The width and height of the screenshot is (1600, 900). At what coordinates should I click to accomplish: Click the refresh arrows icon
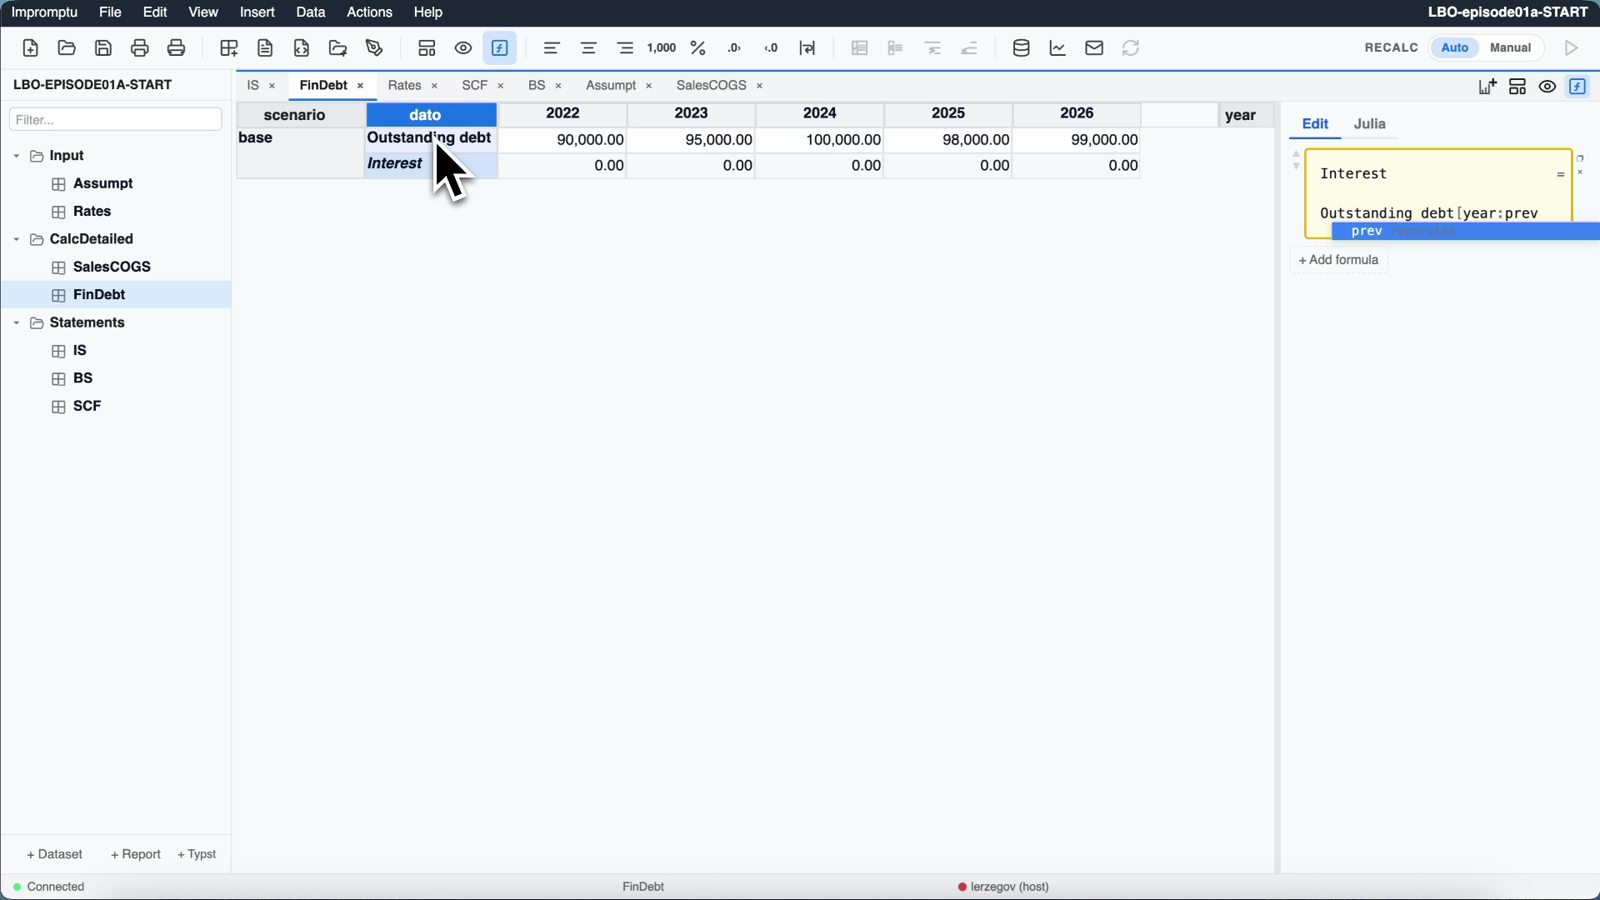pyautogui.click(x=1131, y=48)
